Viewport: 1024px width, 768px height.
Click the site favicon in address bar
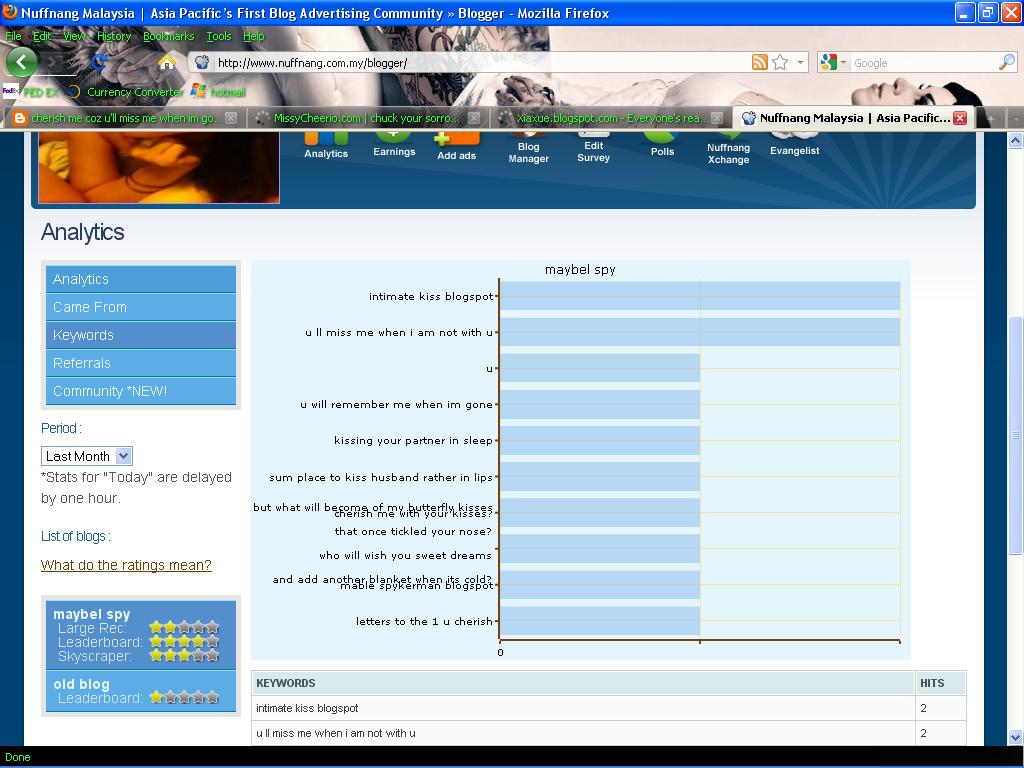click(202, 63)
